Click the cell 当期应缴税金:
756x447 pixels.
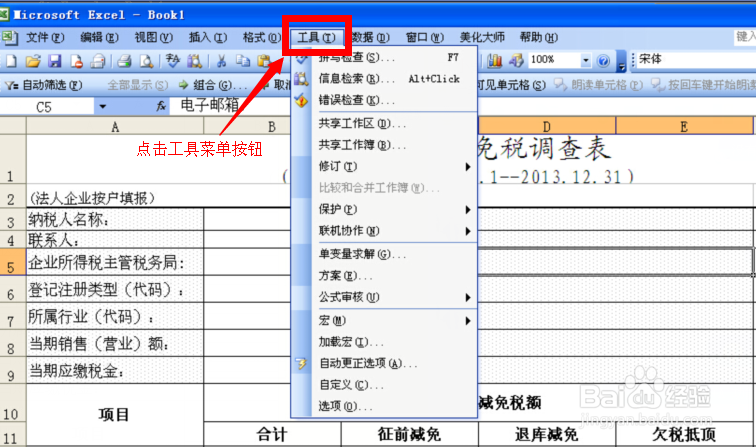pos(115,370)
